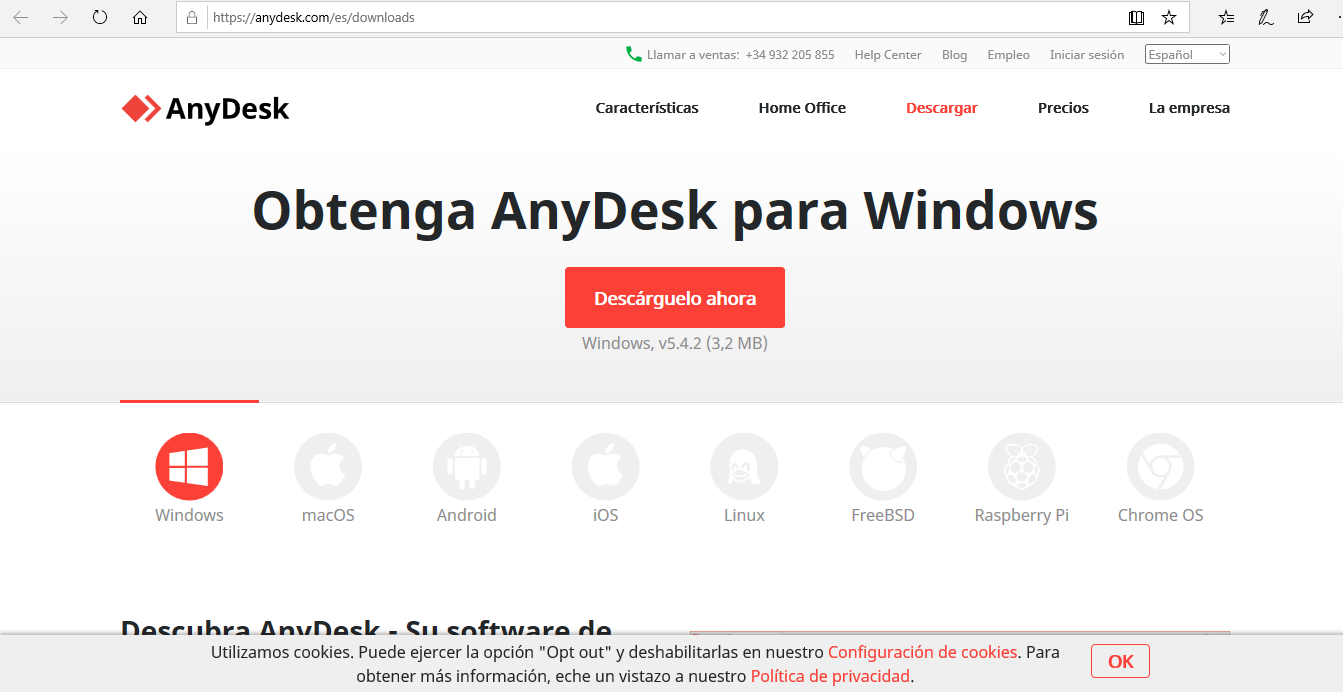This screenshot has height=692, width=1343.
Task: Select the FreeBSD platform icon
Action: (x=883, y=467)
